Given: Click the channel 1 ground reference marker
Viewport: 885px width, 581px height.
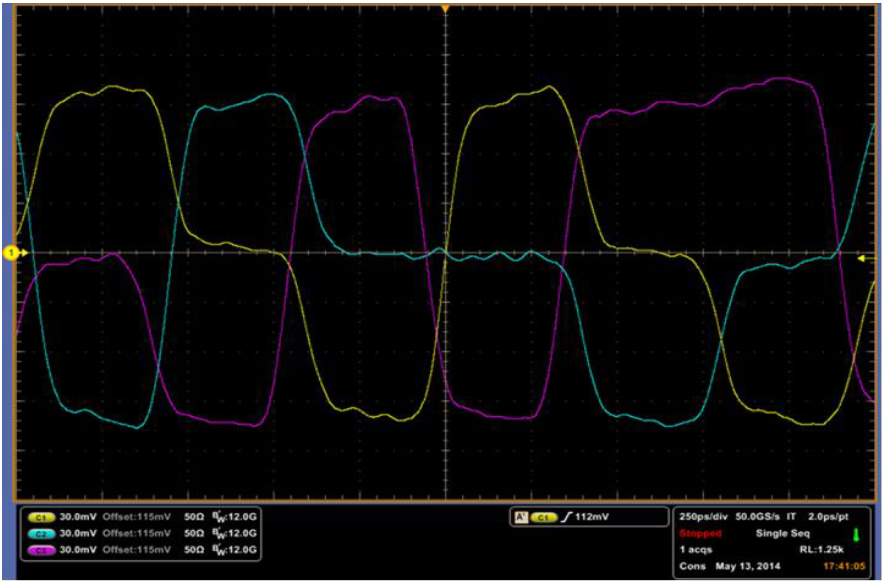Looking at the screenshot, I should (x=12, y=254).
